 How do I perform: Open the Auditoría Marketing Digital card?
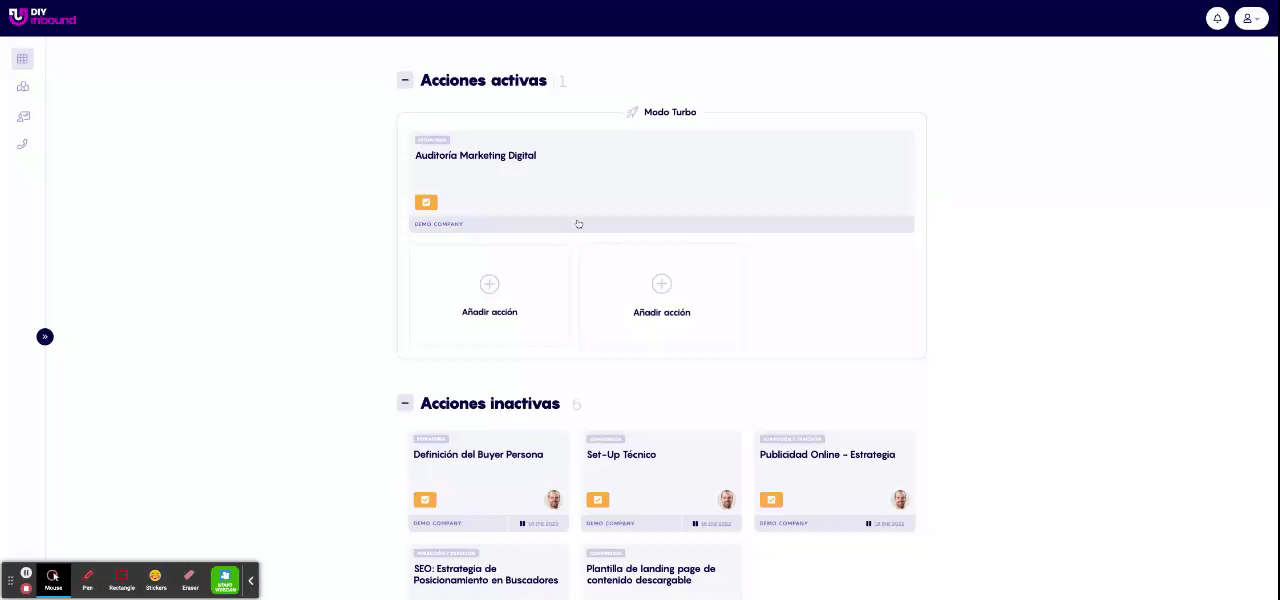(x=661, y=181)
